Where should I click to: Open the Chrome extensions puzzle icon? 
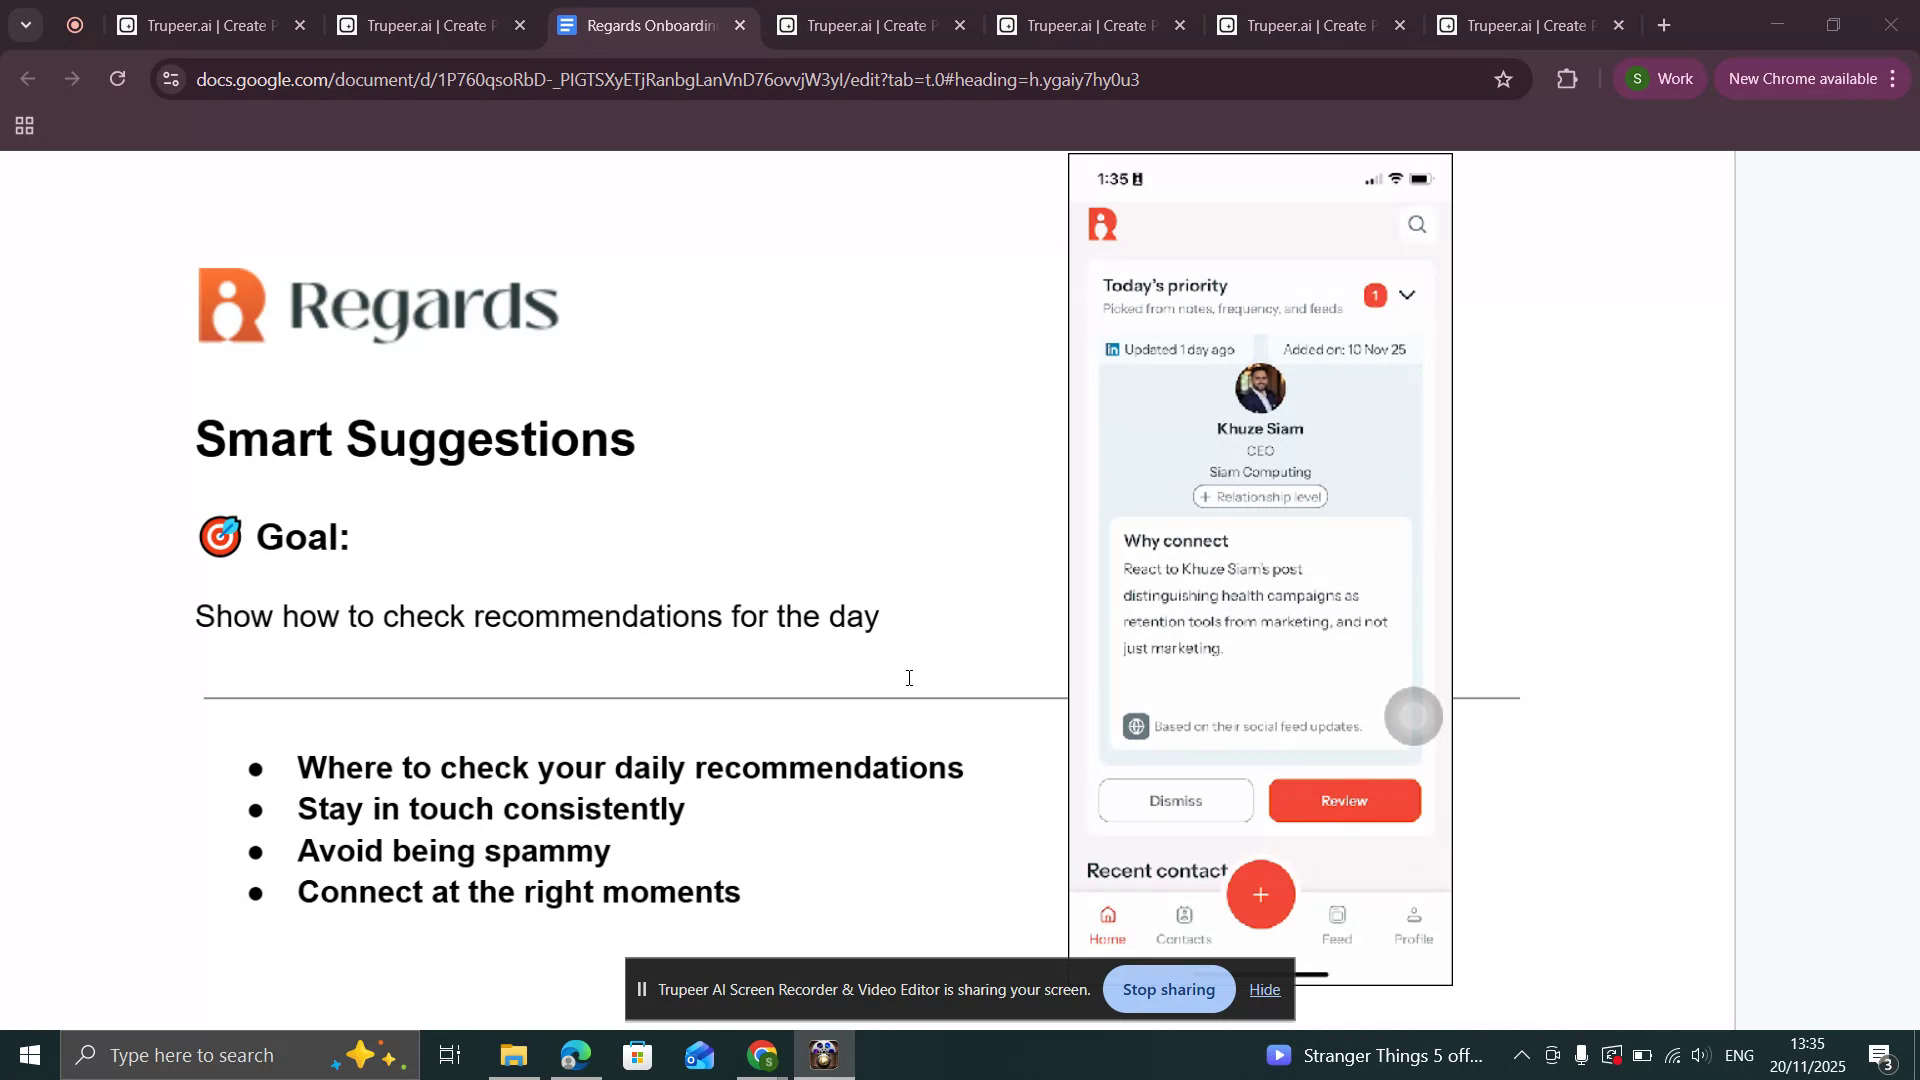pos(1567,80)
